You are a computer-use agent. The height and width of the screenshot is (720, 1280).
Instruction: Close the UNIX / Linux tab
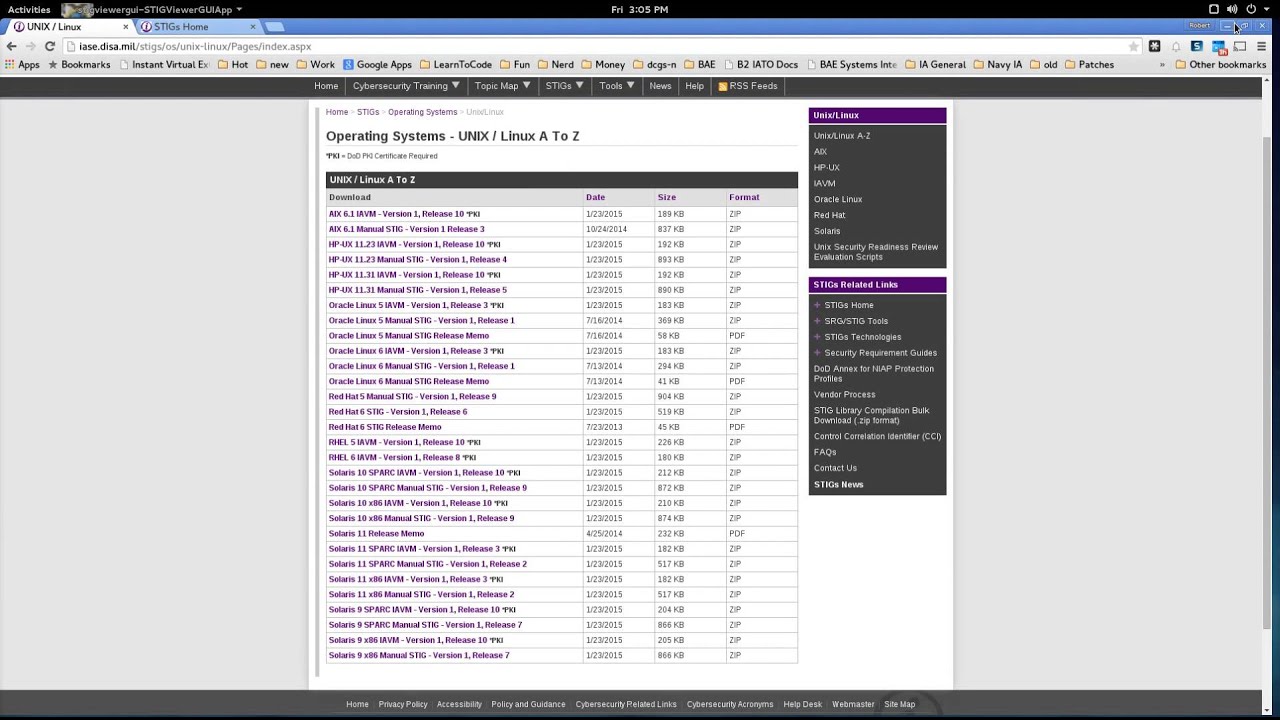click(125, 27)
